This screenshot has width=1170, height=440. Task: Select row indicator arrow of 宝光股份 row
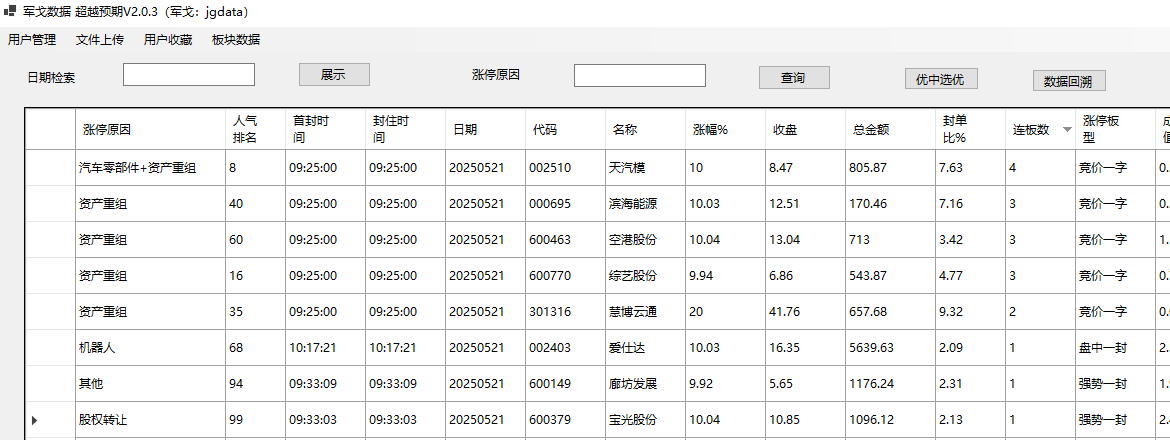click(x=34, y=421)
